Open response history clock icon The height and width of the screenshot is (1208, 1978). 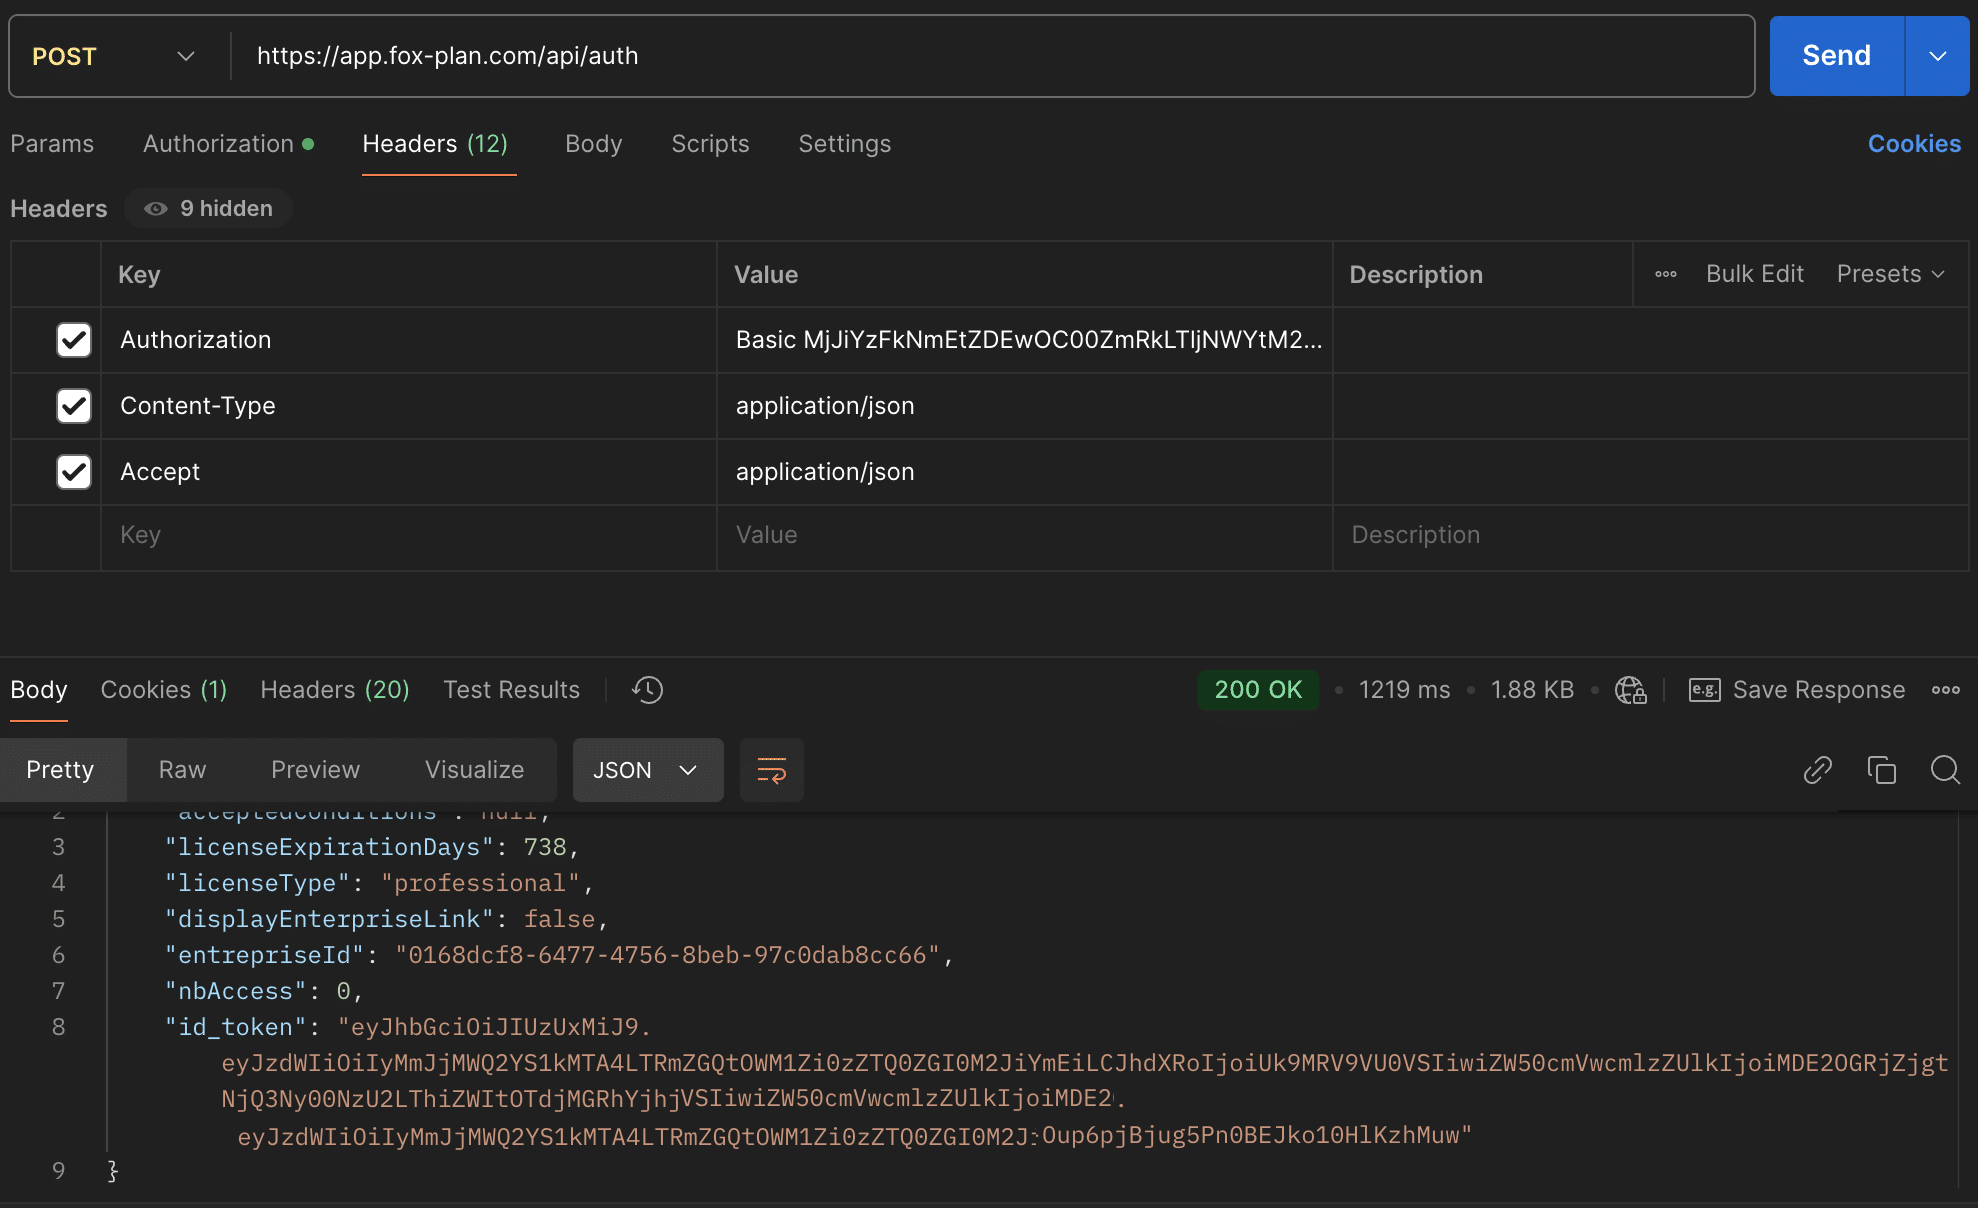click(648, 690)
